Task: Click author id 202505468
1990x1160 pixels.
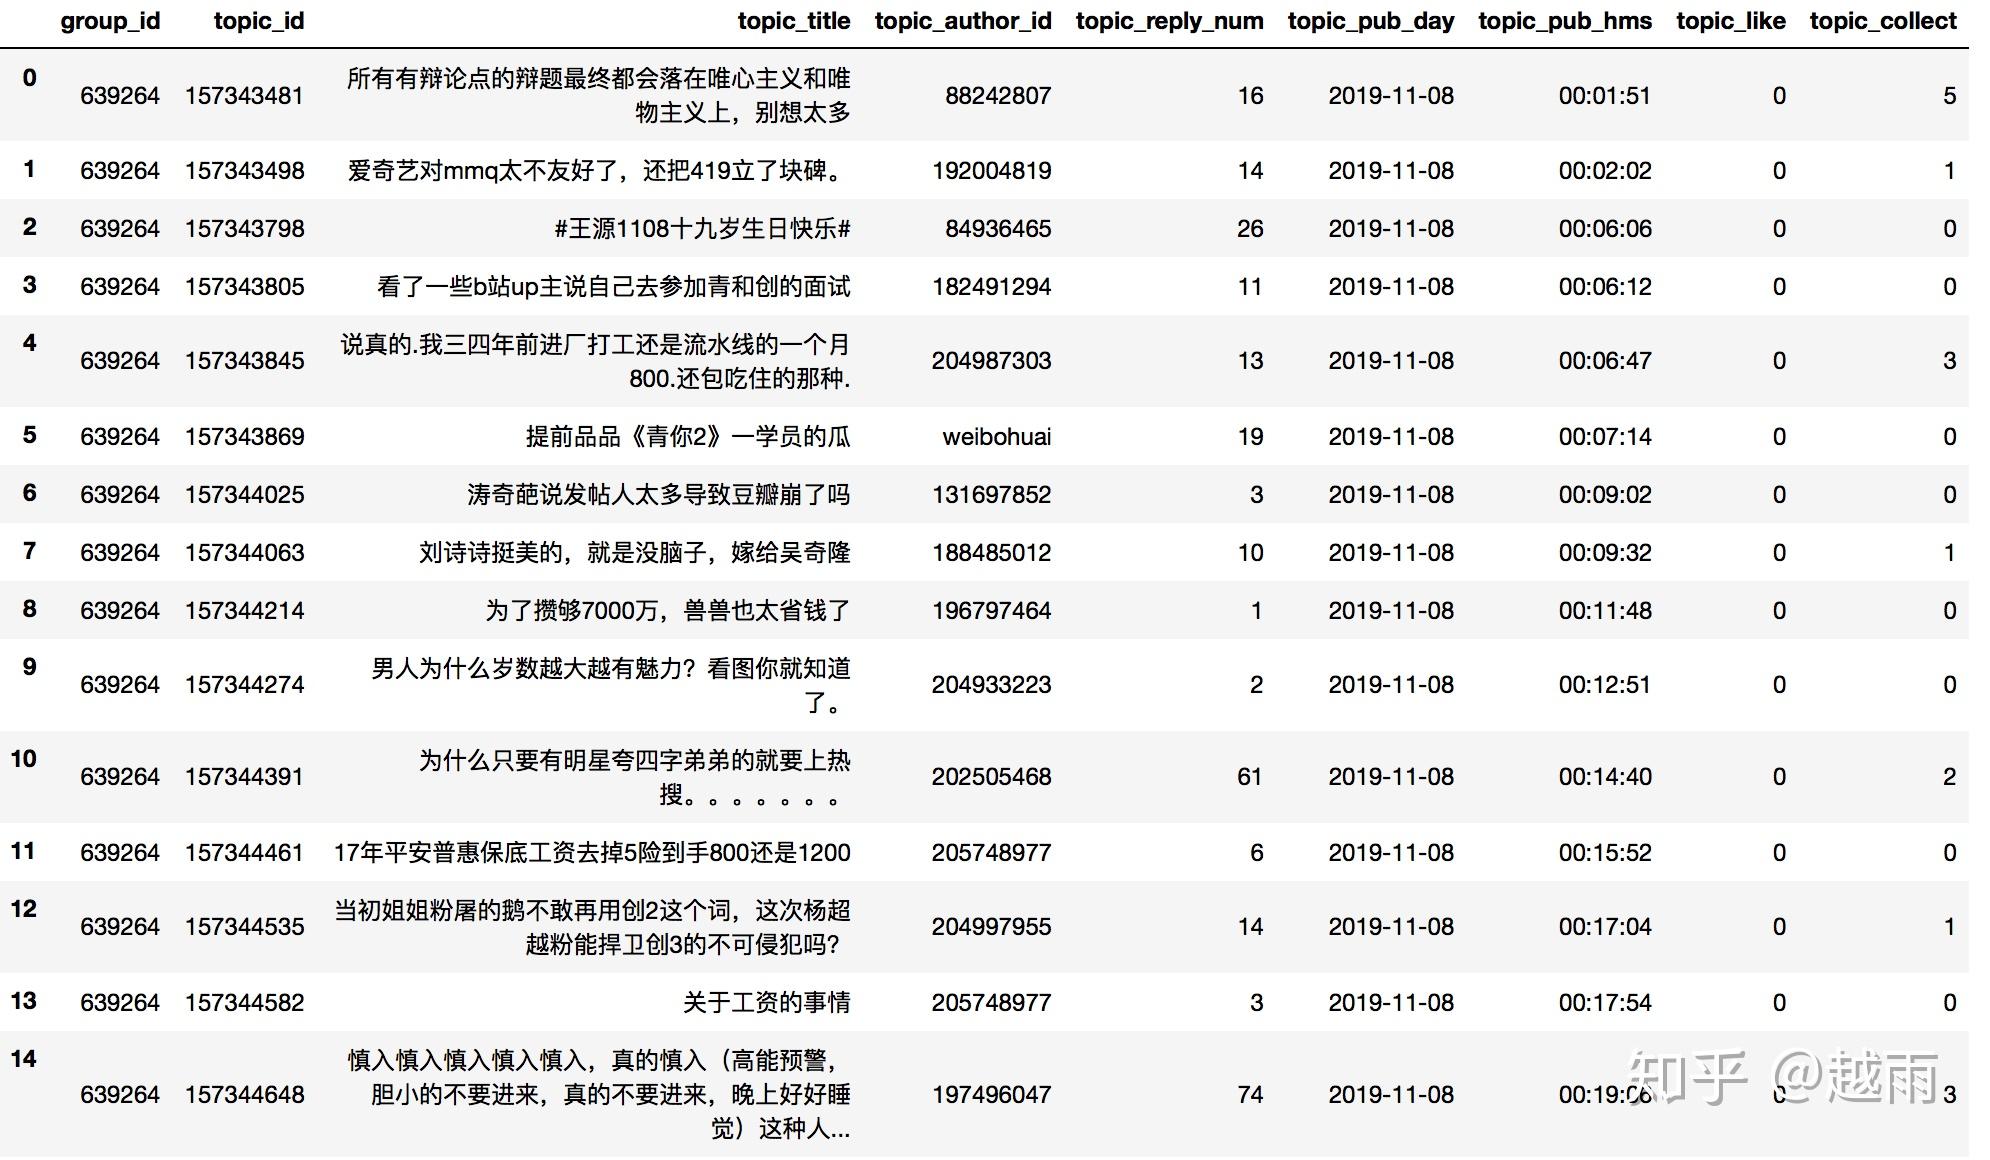Action: click(x=992, y=777)
